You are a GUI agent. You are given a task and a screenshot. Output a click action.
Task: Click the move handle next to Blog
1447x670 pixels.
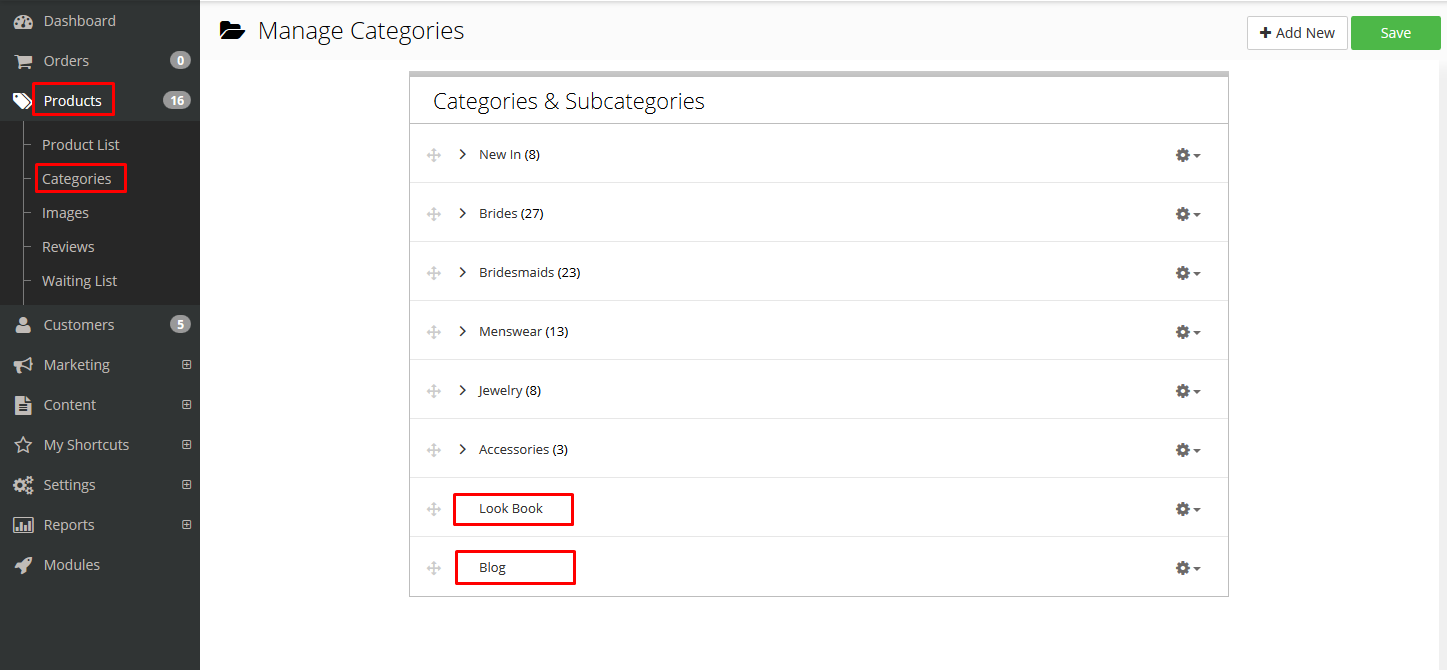pos(434,568)
